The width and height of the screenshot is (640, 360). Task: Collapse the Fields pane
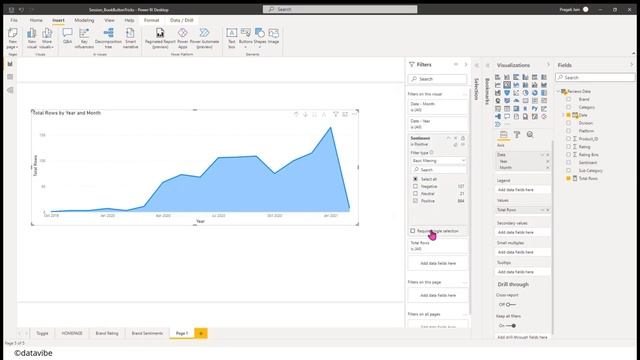[631, 65]
